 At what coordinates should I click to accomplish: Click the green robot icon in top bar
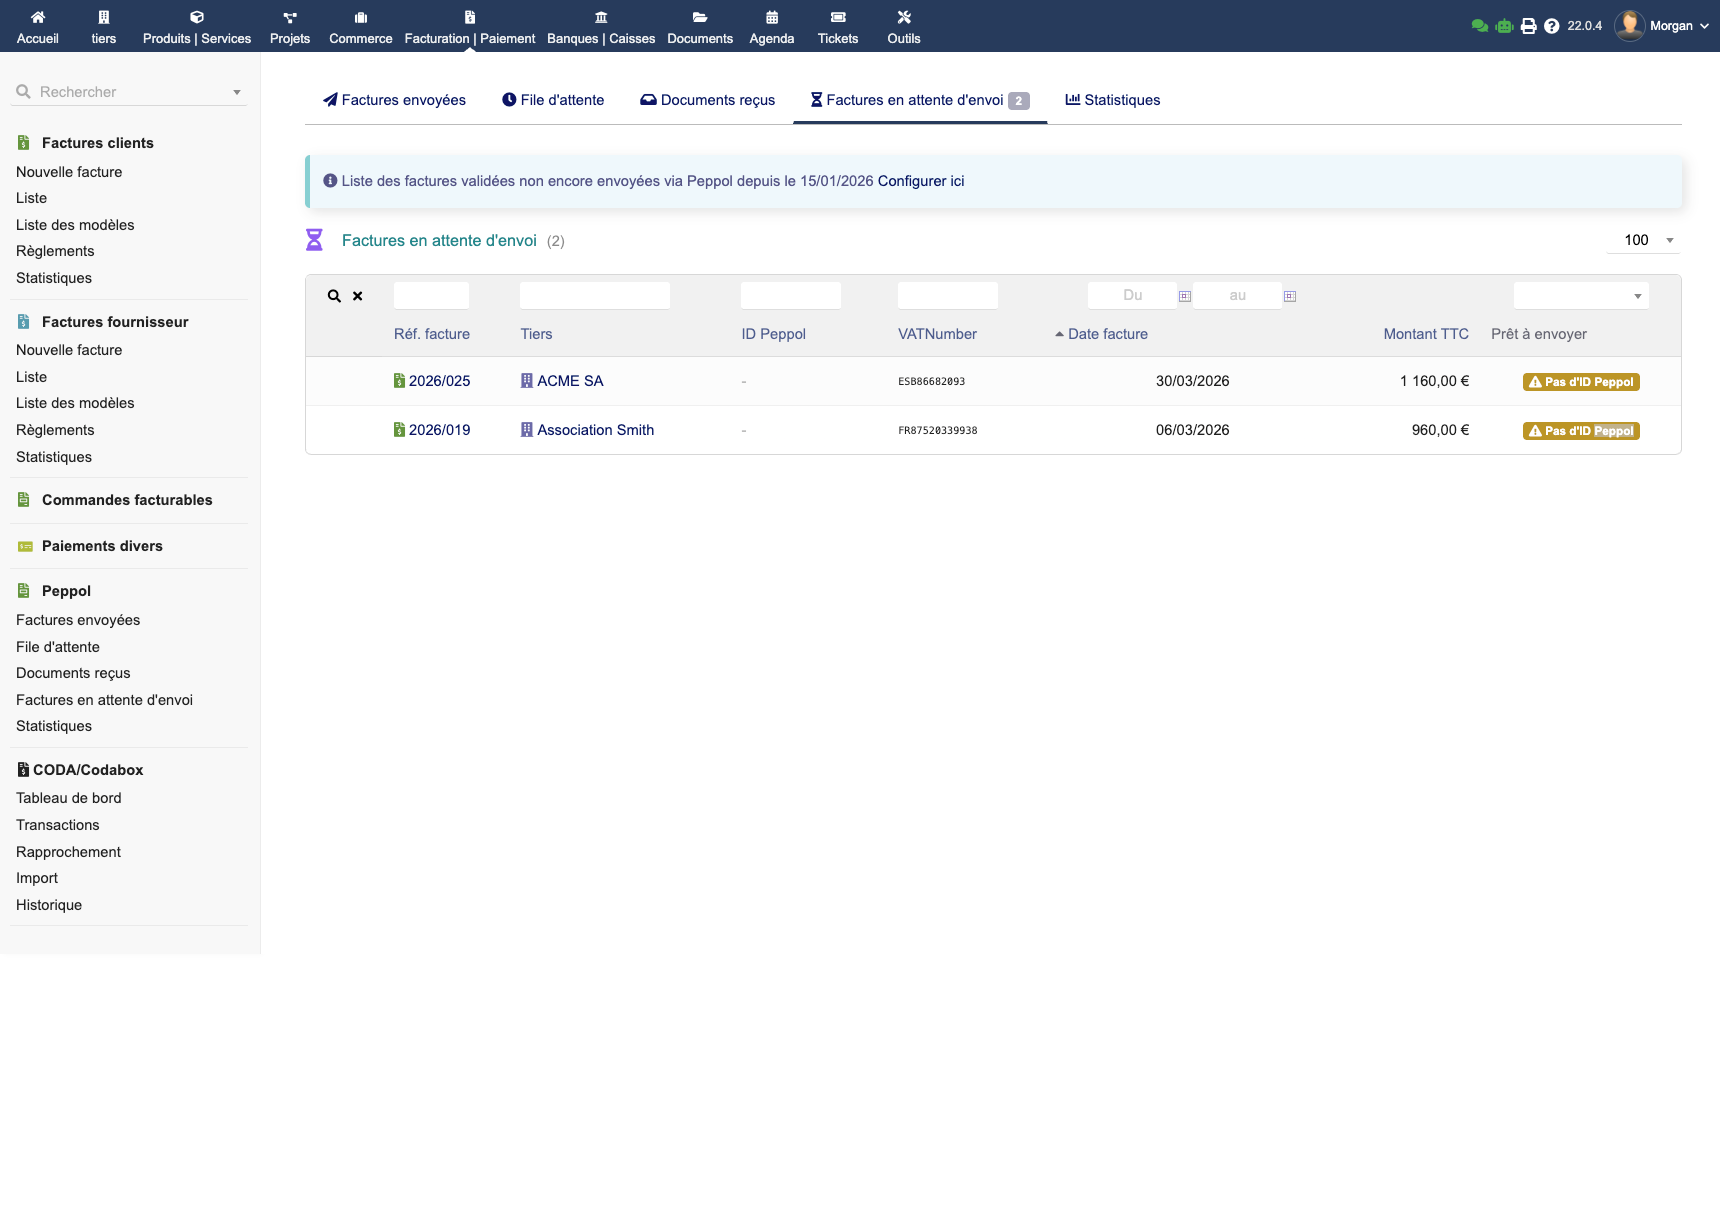point(1504,26)
